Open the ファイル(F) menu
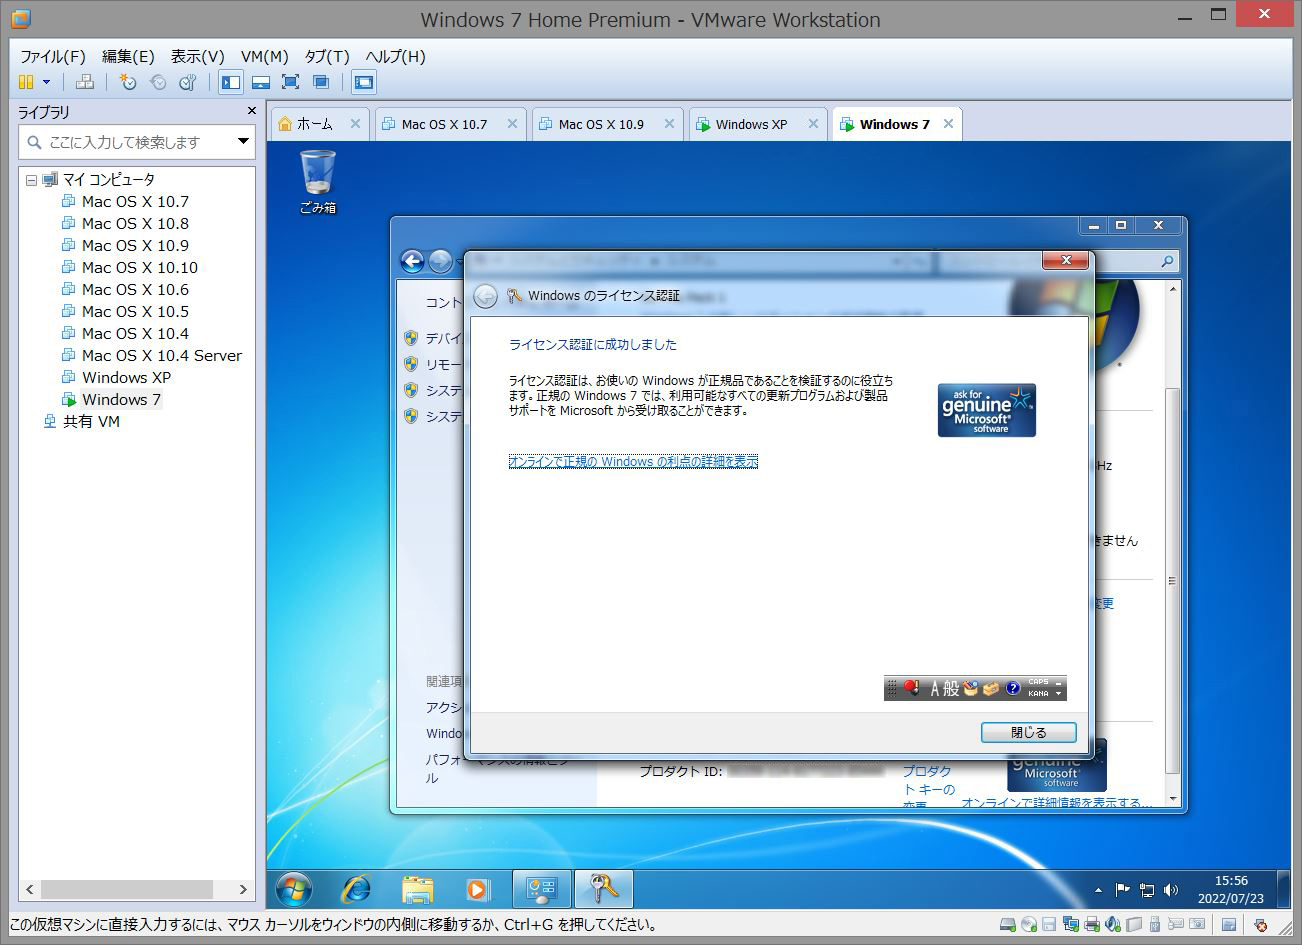This screenshot has height=945, width=1302. 53,56
